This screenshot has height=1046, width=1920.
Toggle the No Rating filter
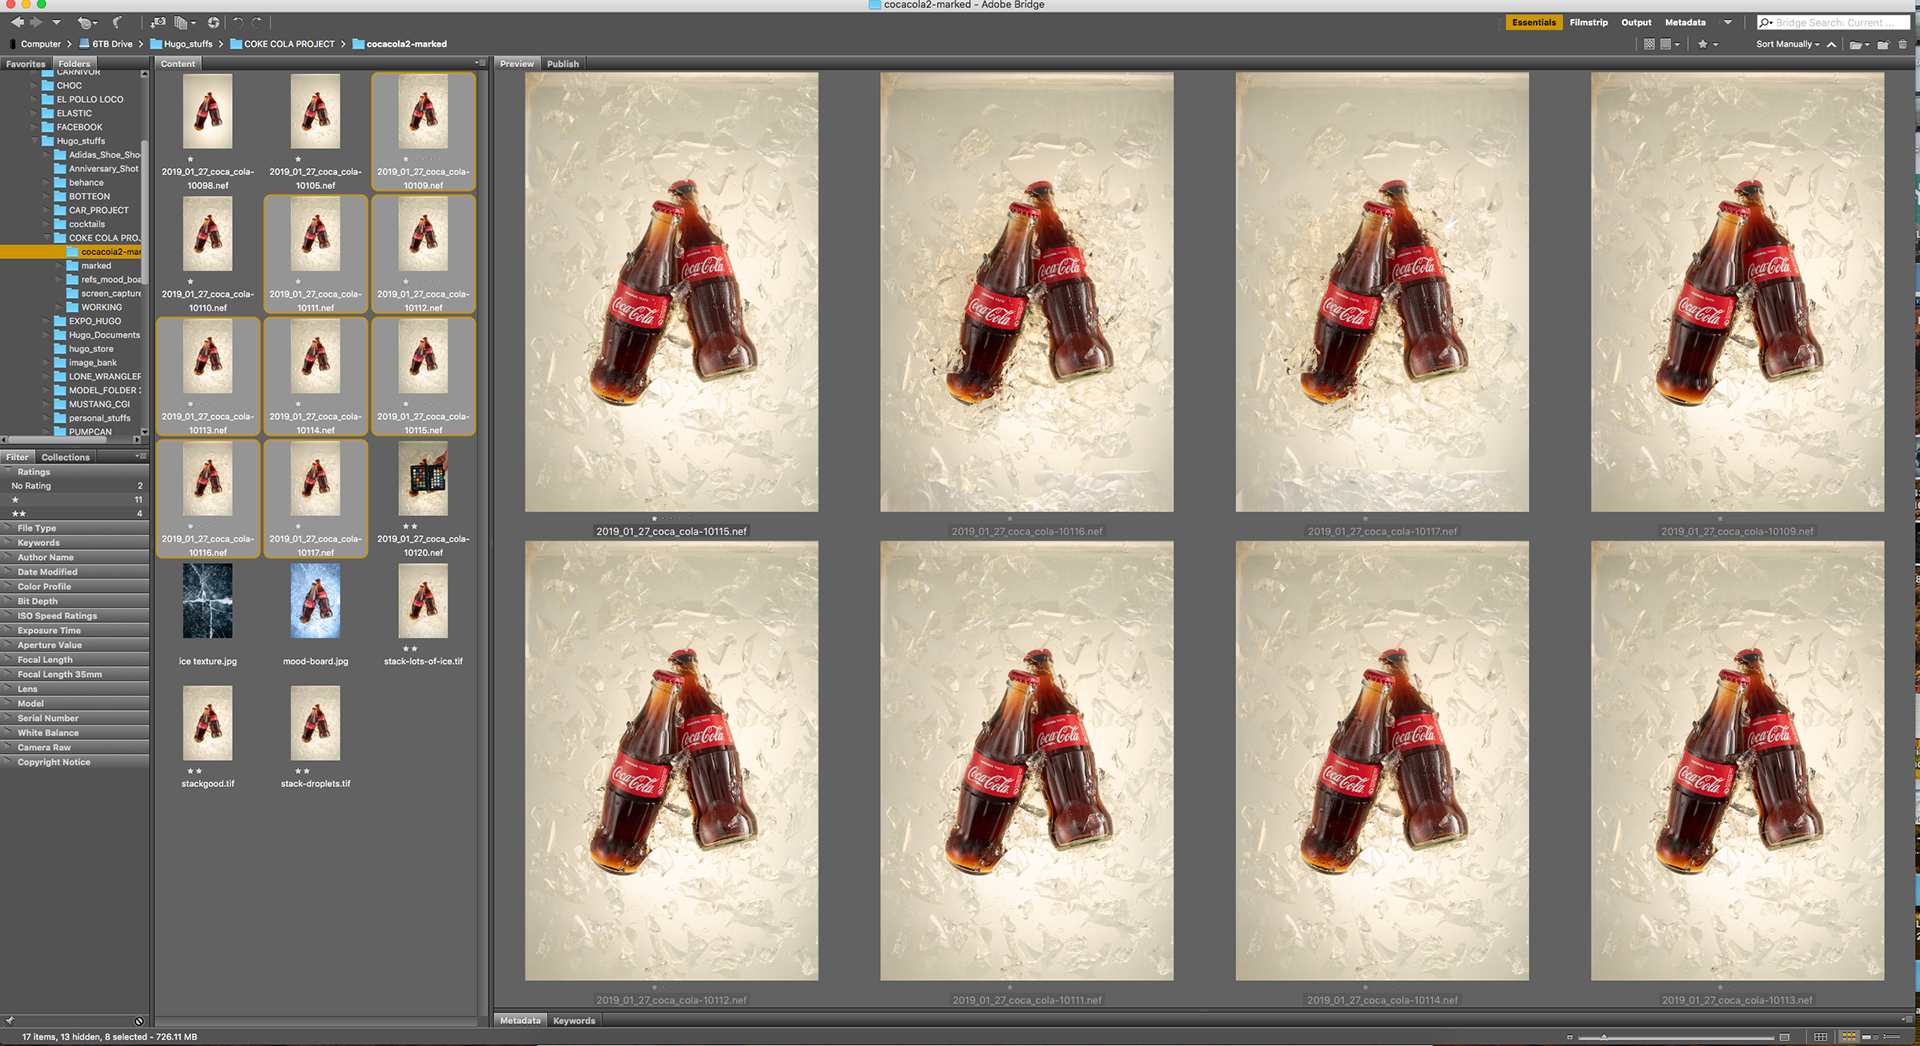pyautogui.click(x=75, y=486)
